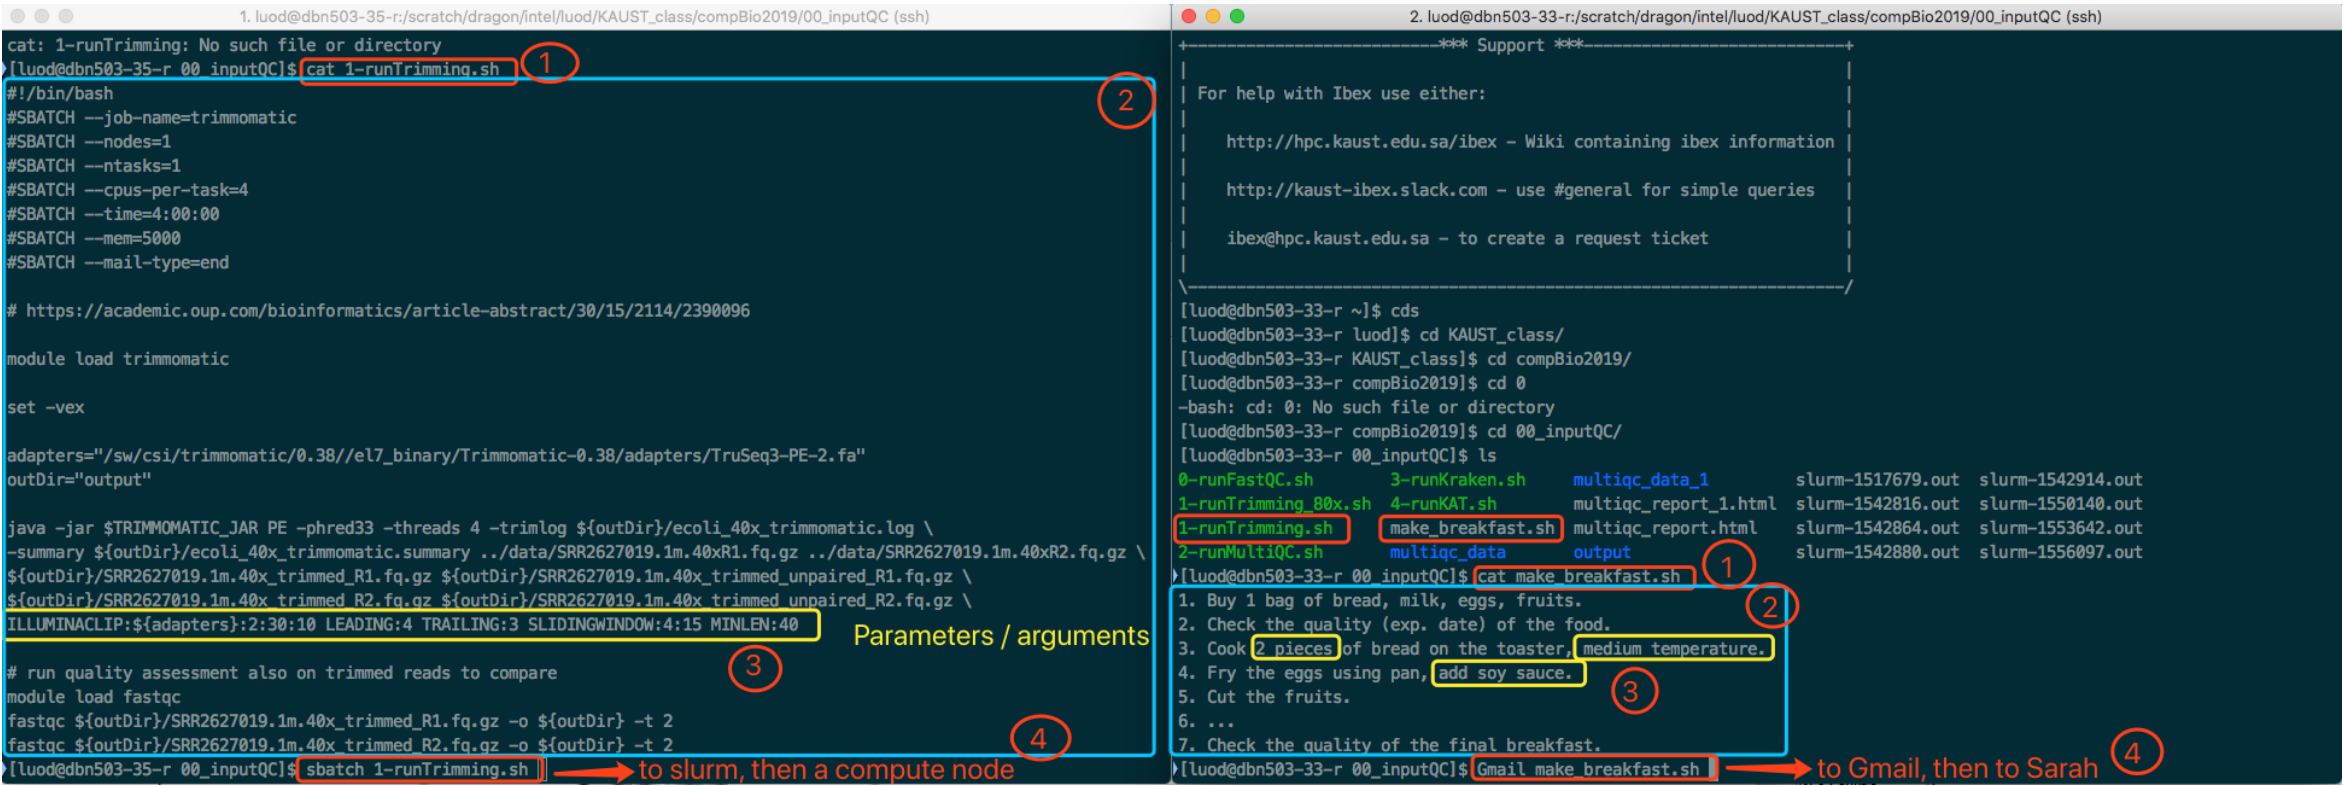Screen dimensions: 2343x786
Task: Click the 'multiqc_data_1' directory name
Action: pyautogui.click(x=1641, y=480)
